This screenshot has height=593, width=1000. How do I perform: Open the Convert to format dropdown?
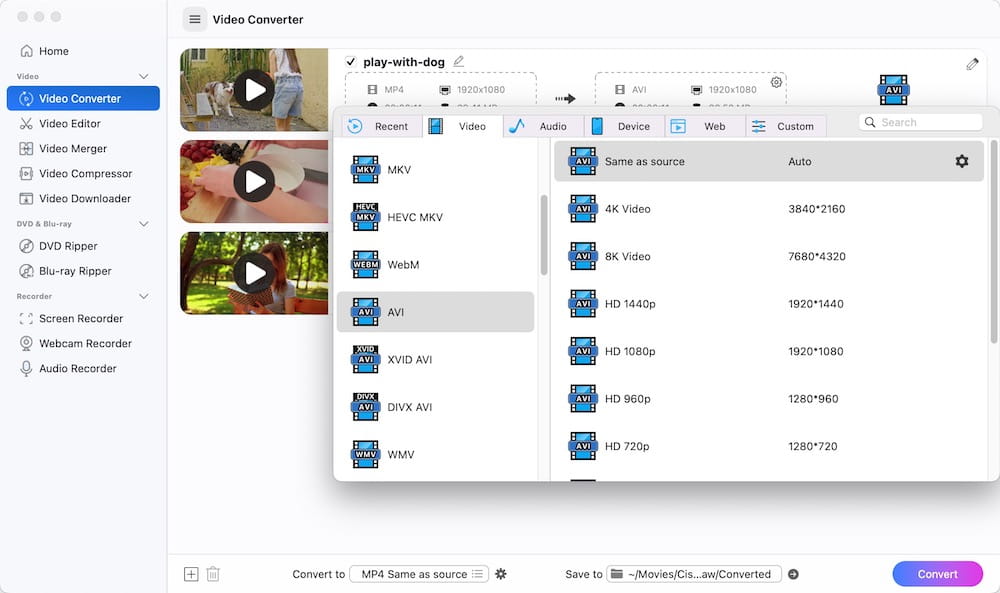419,574
